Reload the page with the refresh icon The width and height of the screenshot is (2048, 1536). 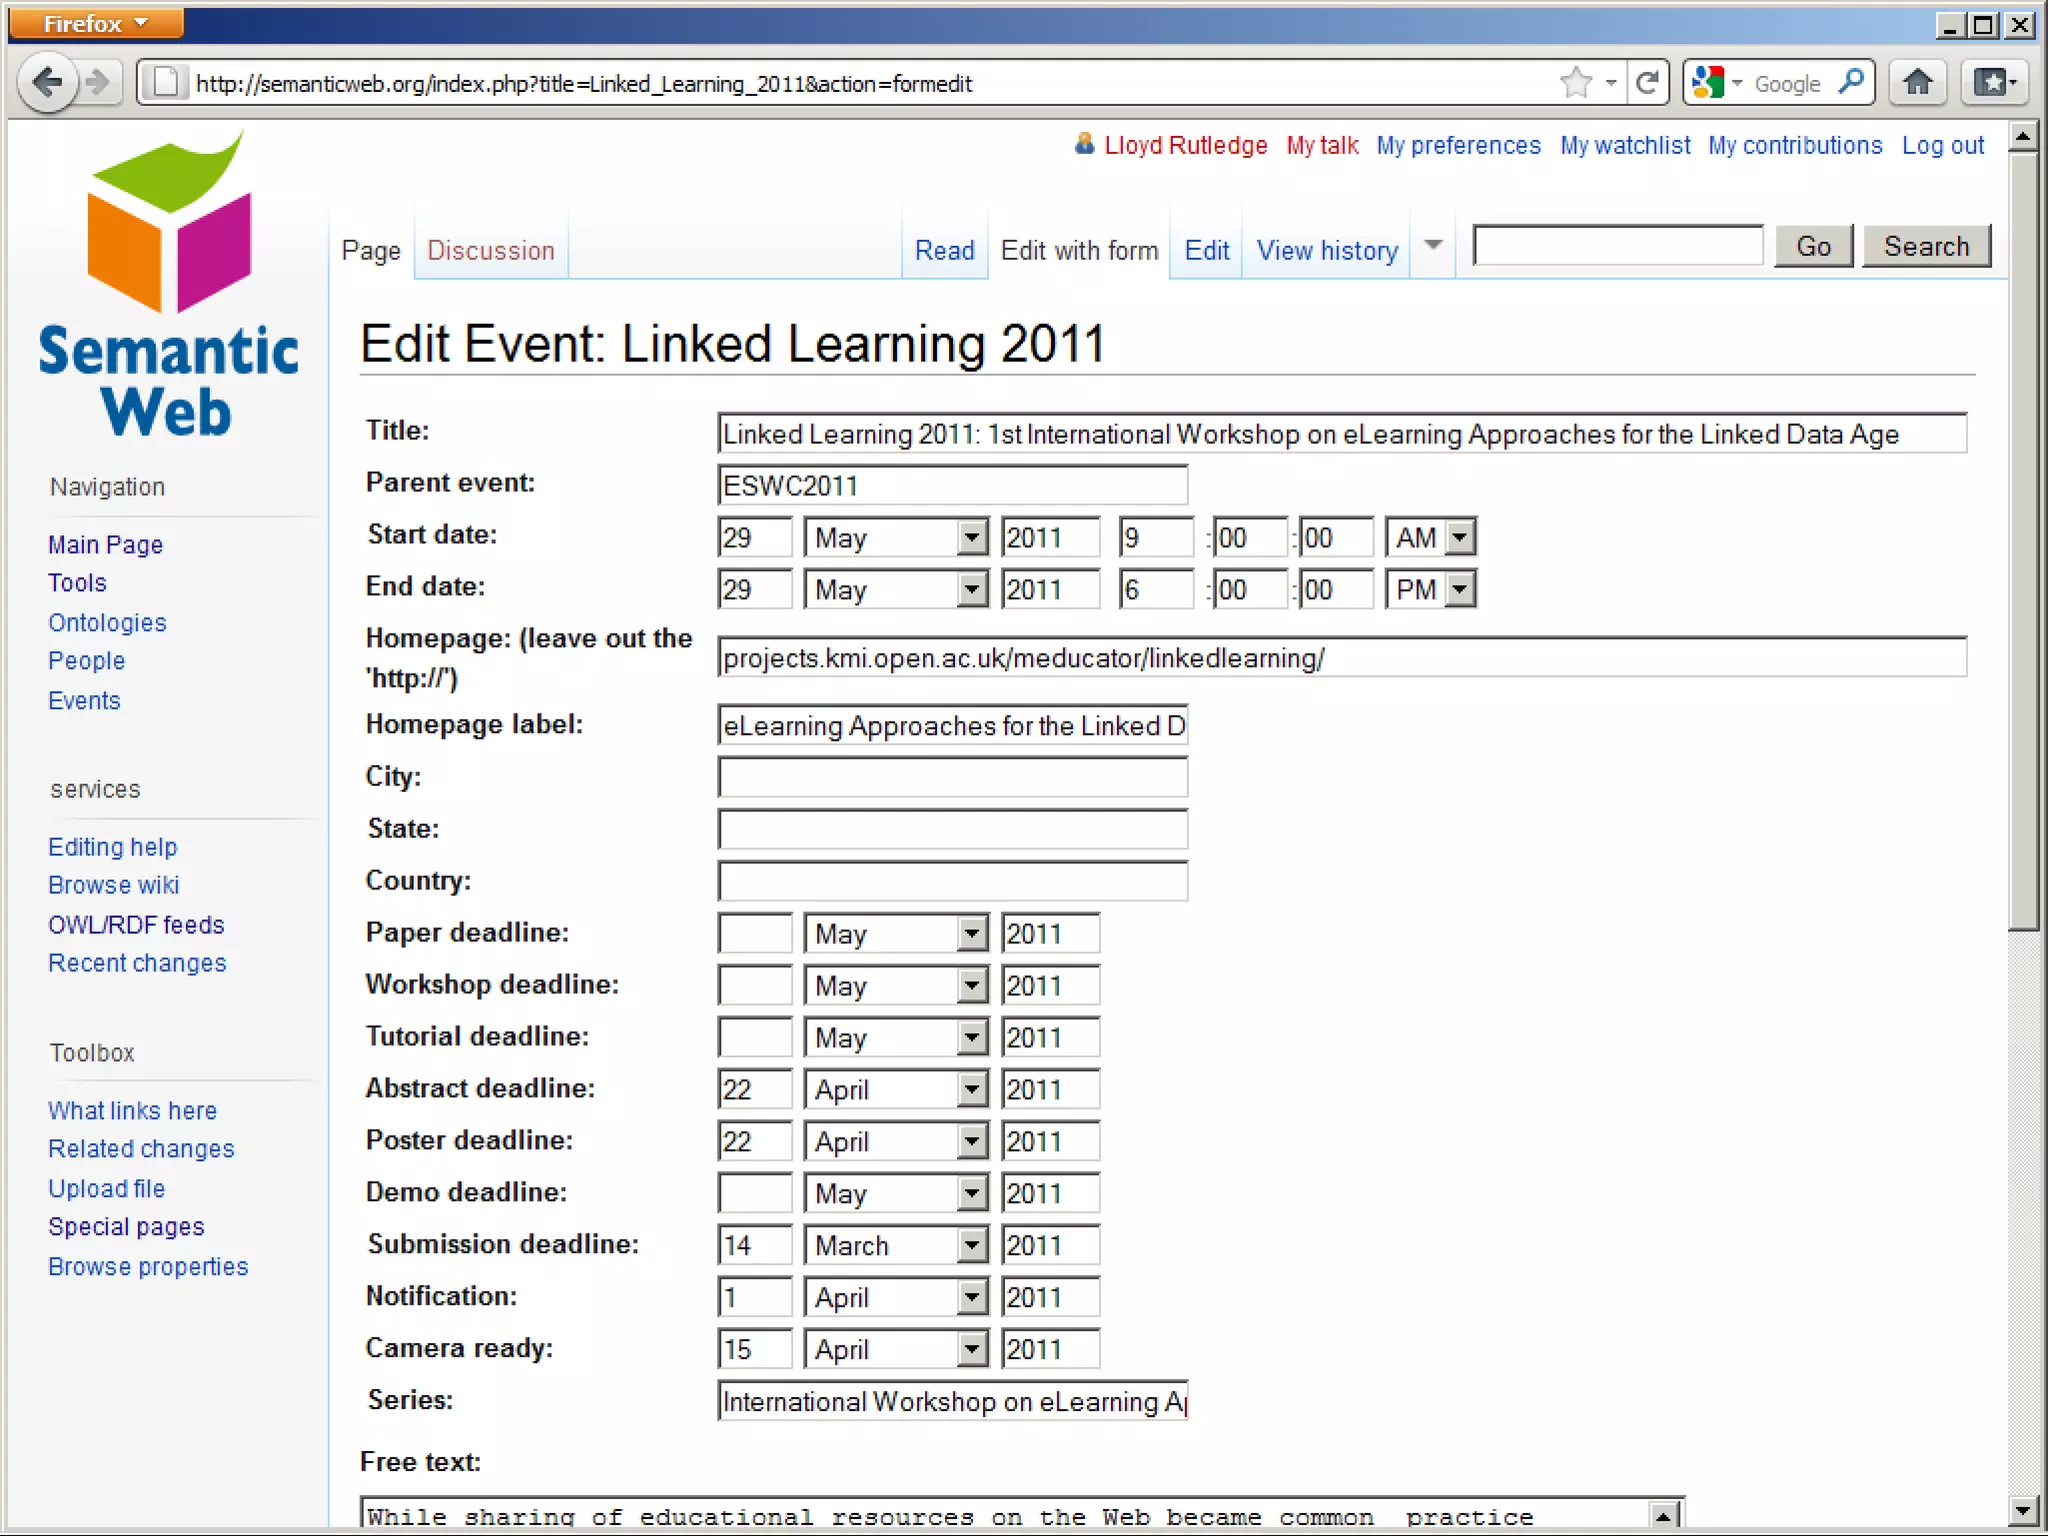(x=1647, y=83)
